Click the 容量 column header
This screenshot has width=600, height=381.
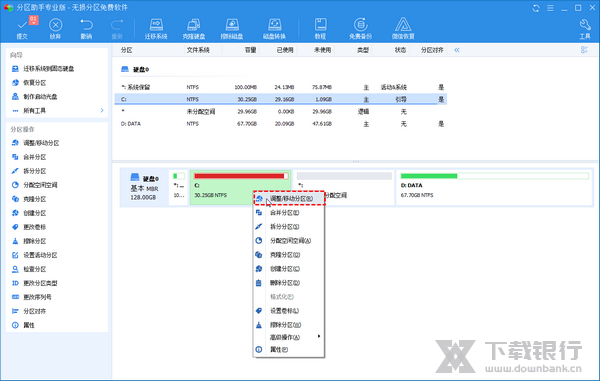click(251, 50)
